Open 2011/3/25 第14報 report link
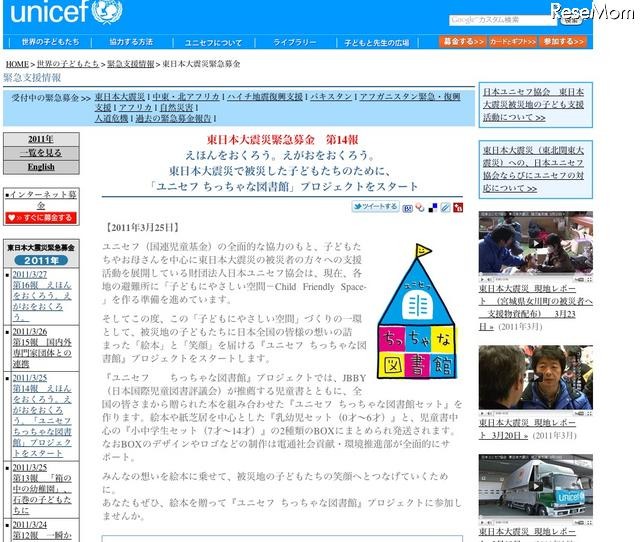The image size is (640, 542). (42, 415)
